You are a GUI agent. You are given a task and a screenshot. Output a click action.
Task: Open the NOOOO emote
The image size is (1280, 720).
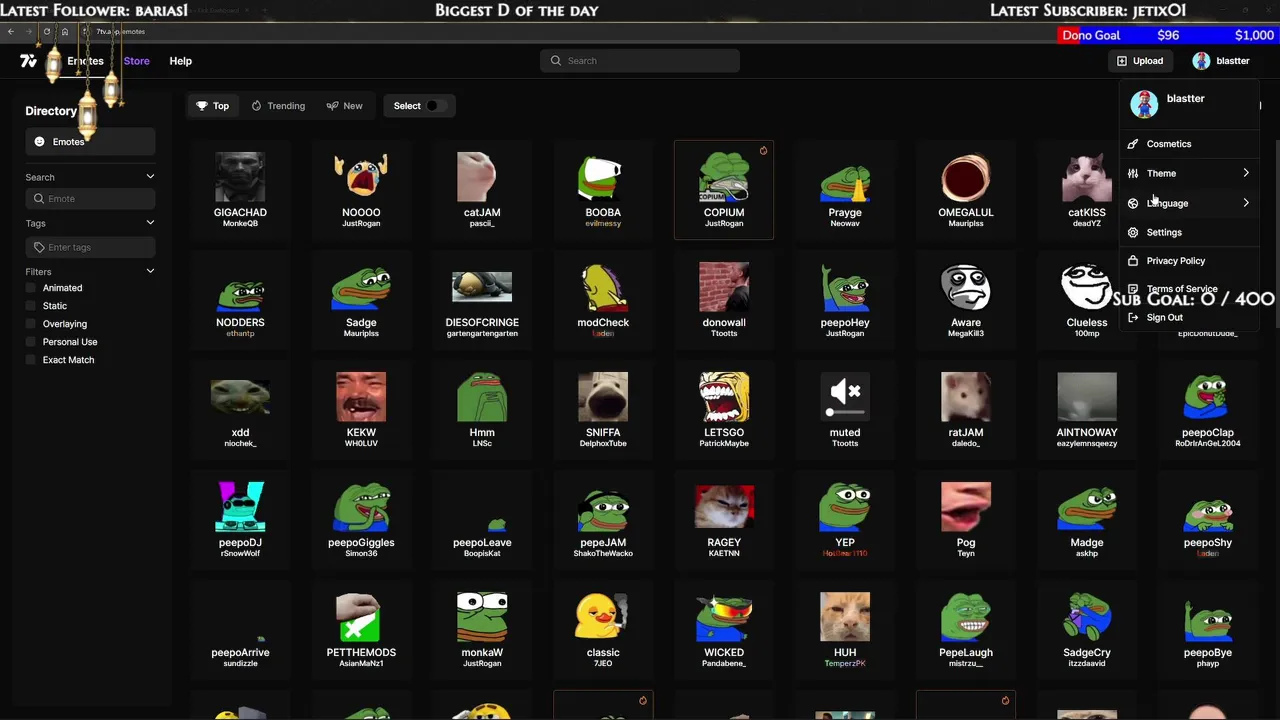point(361,190)
